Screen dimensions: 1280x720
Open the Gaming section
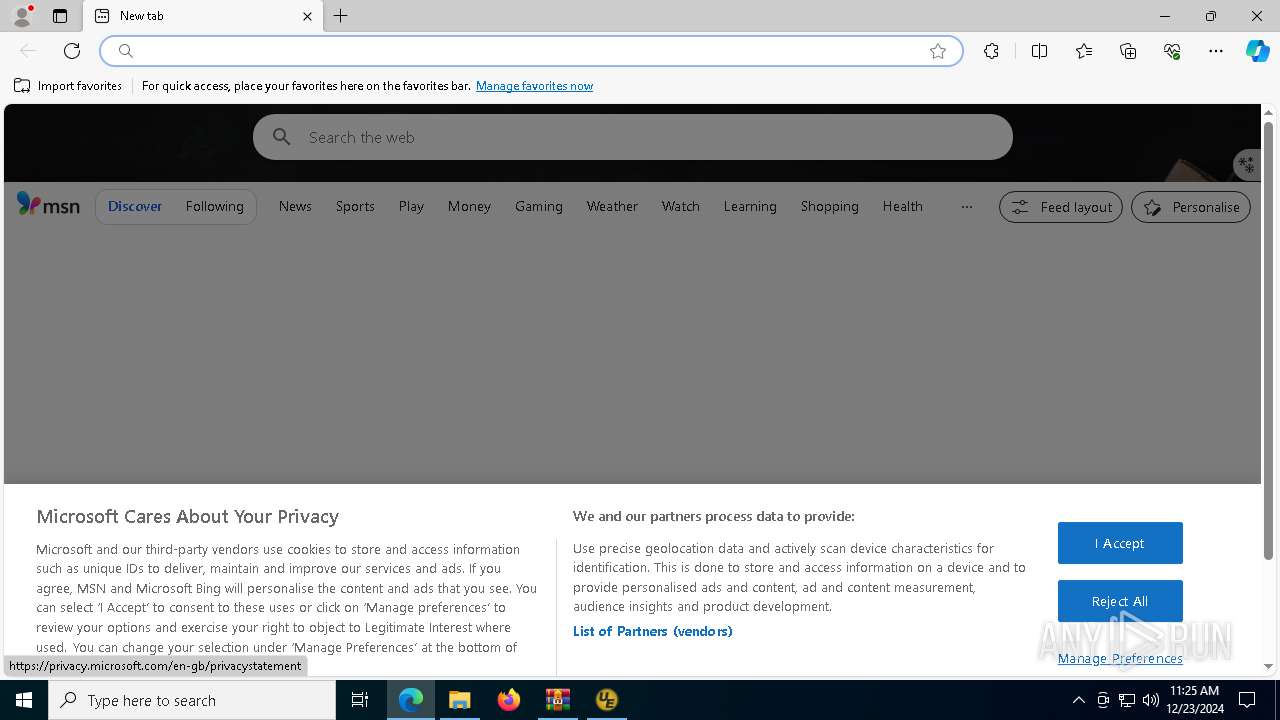[539, 206]
